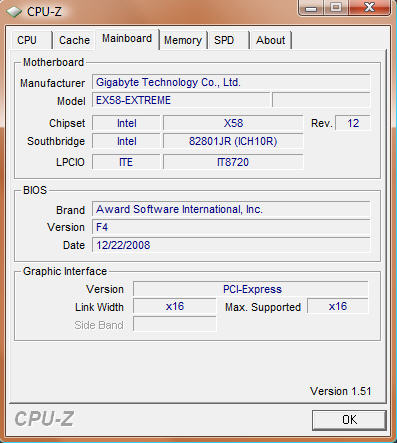The width and height of the screenshot is (397, 443).
Task: Click the LPCIO model IT8720 field
Action: [233, 162]
